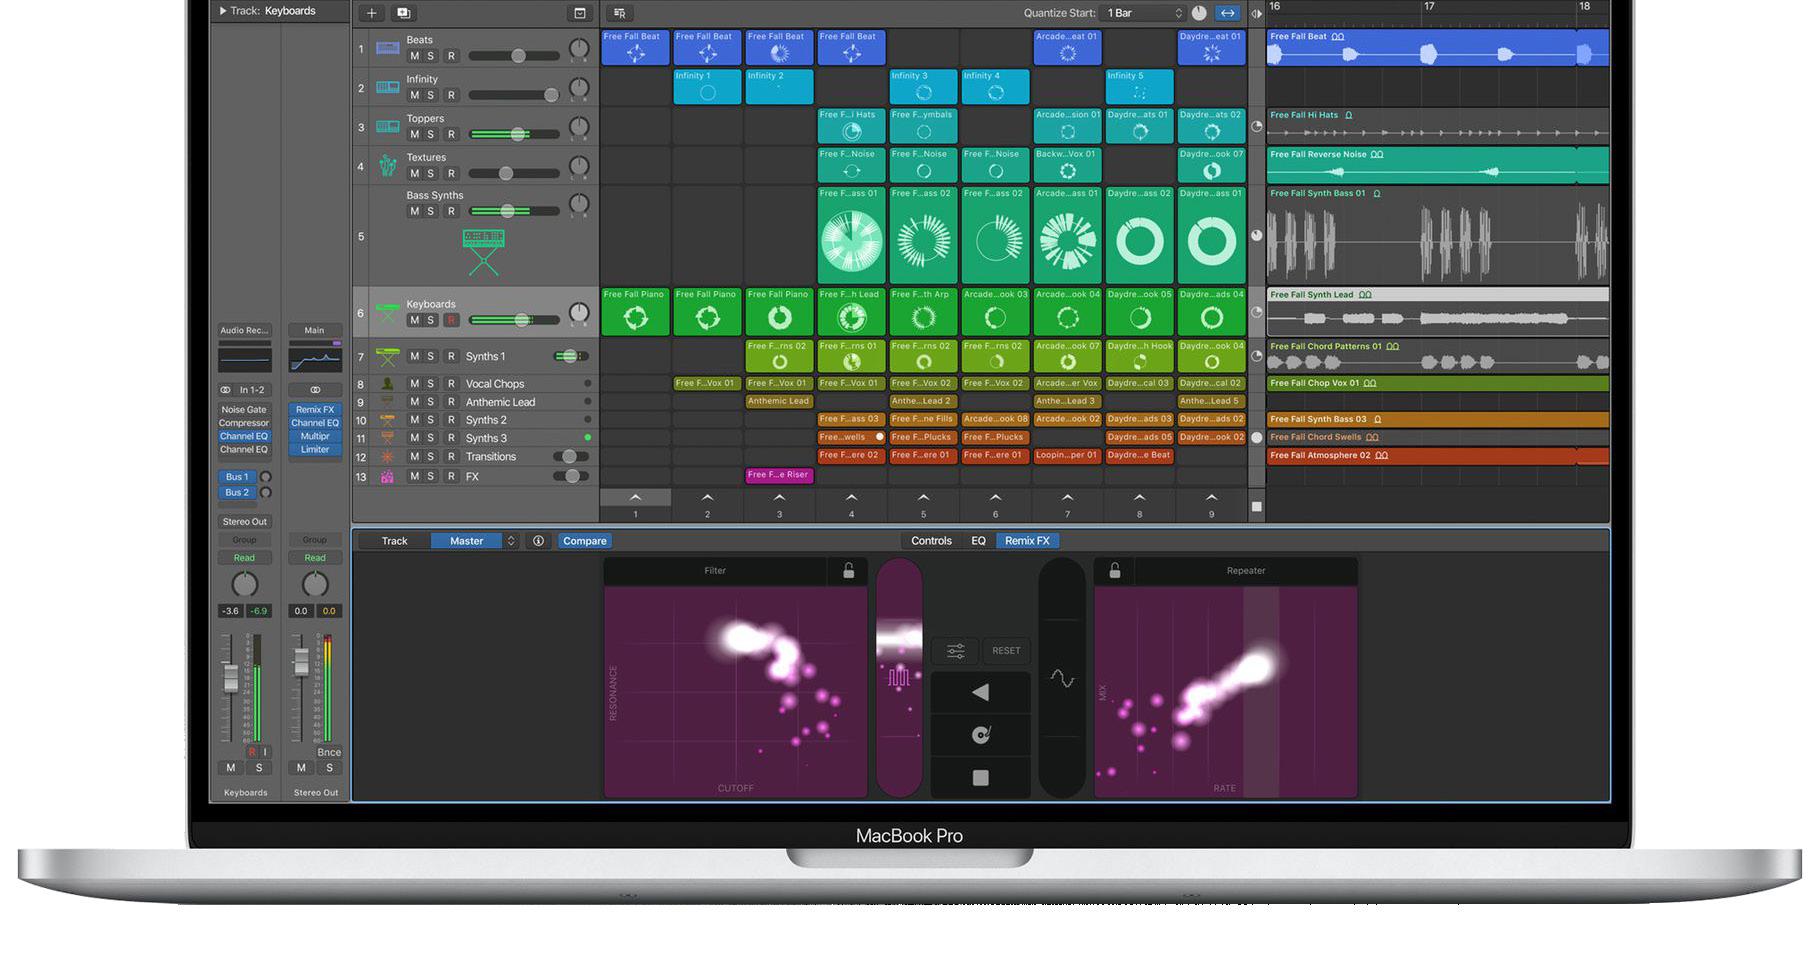This screenshot has height=964, width=1820.
Task: Click the Toppers track instrument icon
Action: (x=387, y=126)
